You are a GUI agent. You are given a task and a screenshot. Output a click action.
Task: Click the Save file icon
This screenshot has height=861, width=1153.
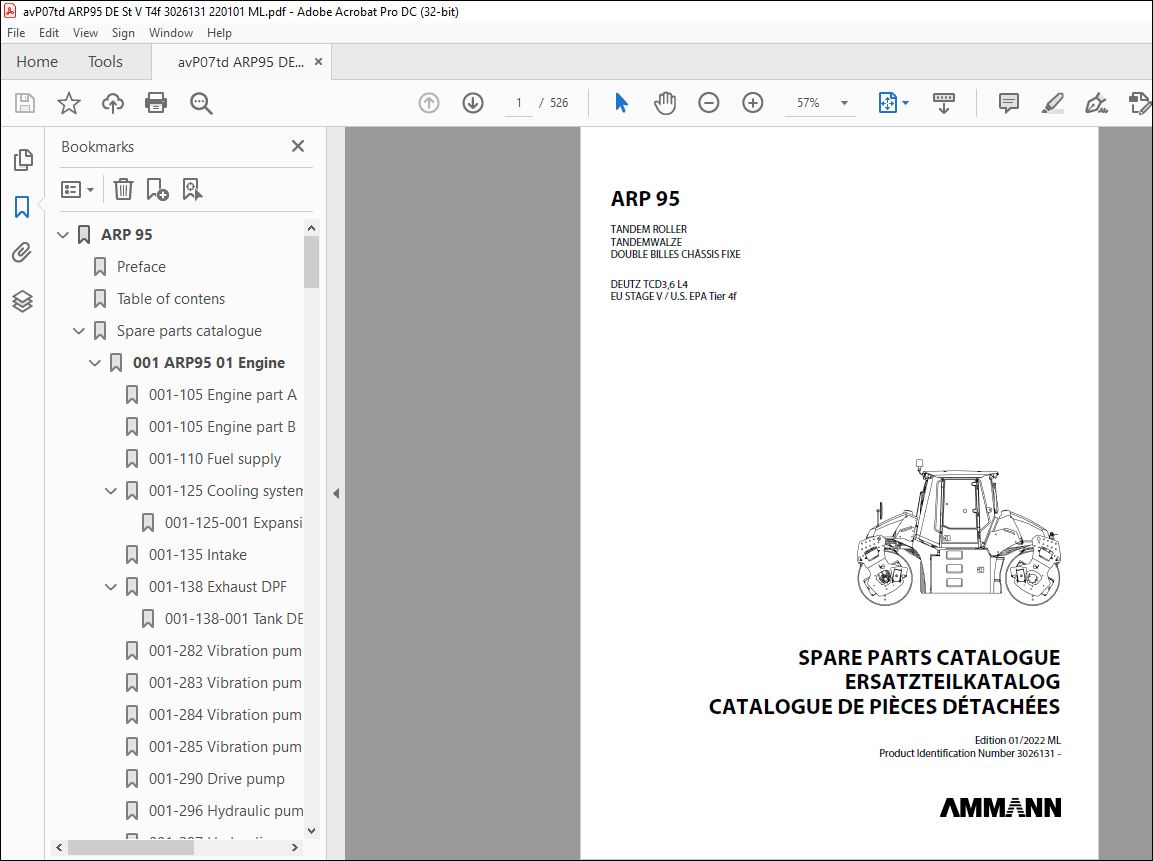pos(25,103)
